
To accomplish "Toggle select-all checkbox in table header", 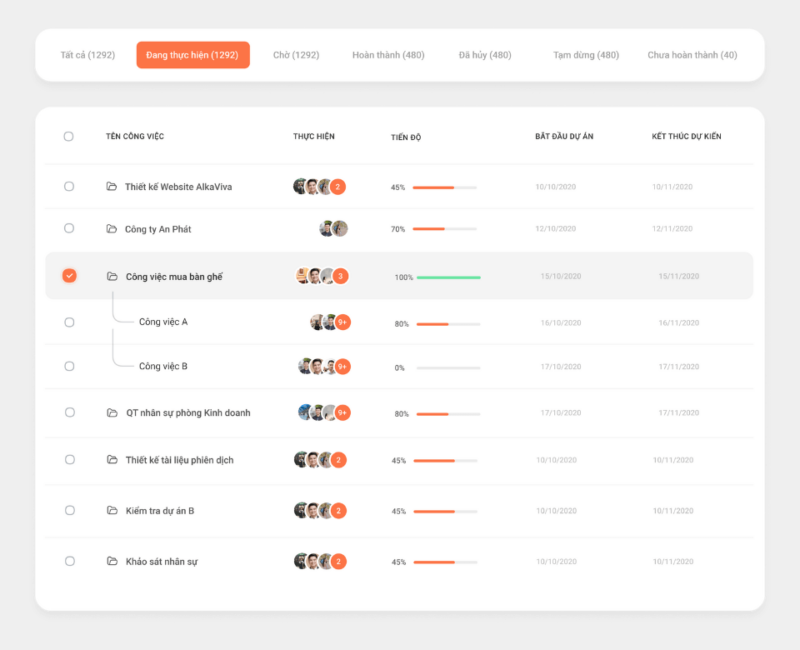I will 68,136.
